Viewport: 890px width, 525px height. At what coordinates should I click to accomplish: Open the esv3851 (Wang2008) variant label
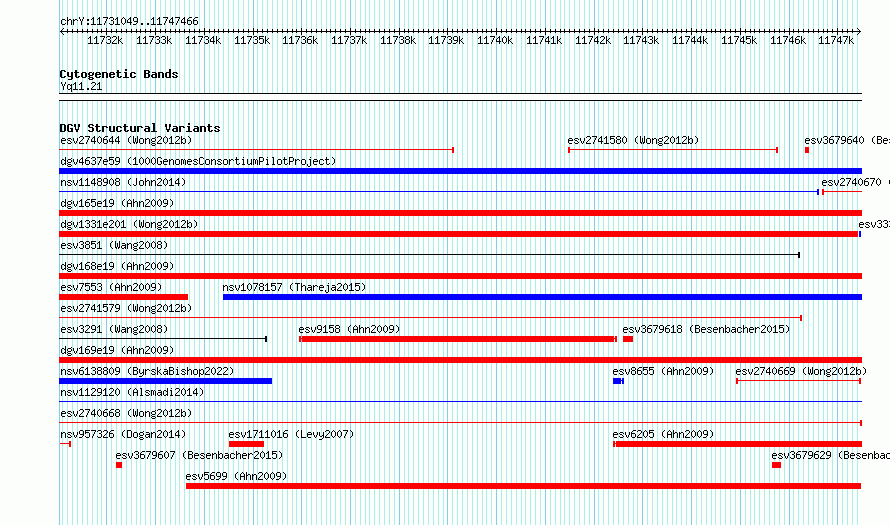114,245
